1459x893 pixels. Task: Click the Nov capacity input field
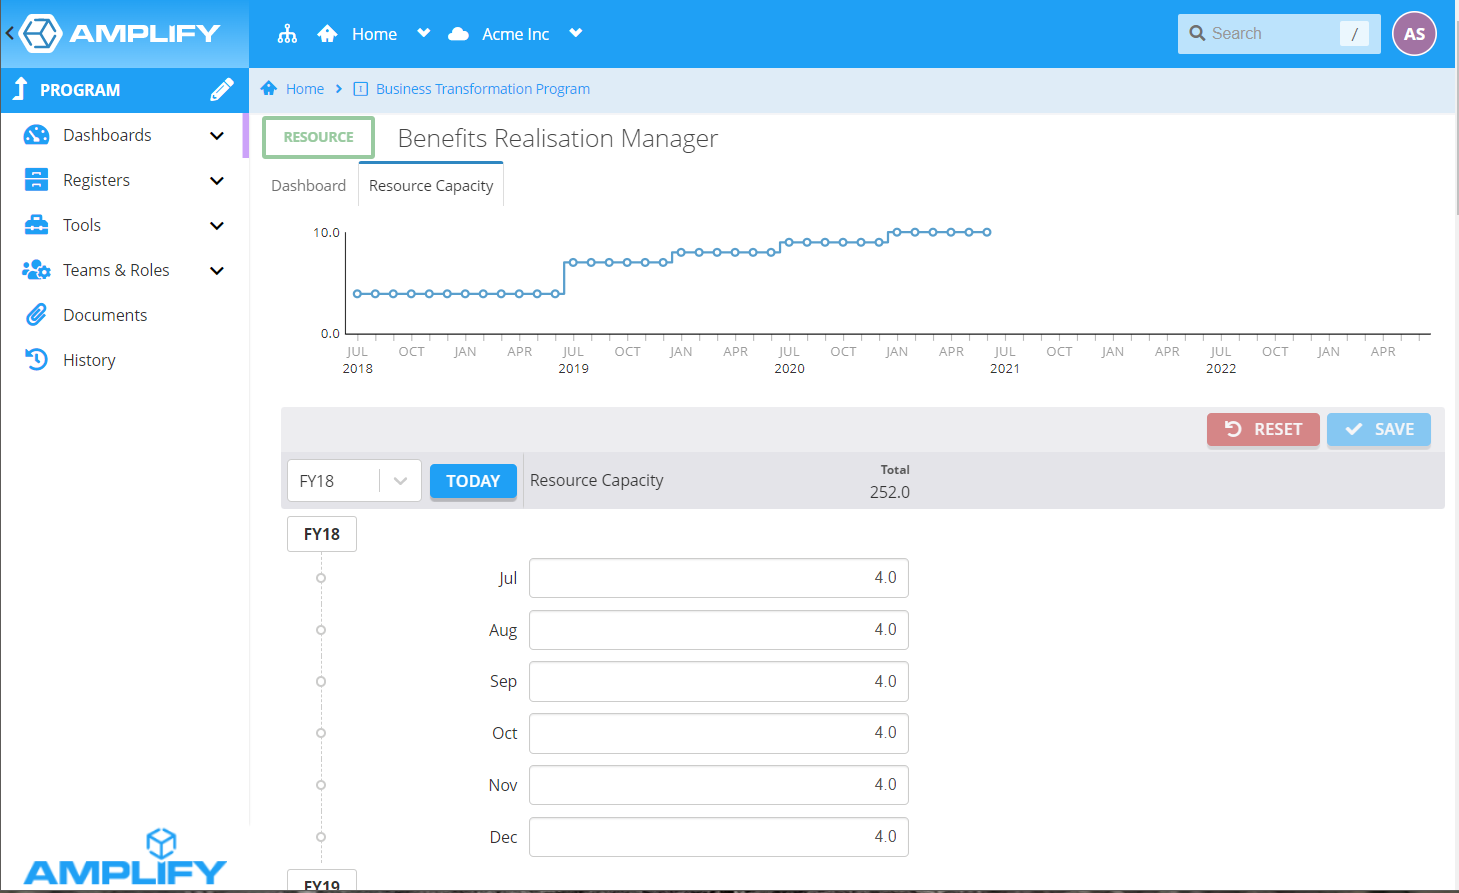719,785
